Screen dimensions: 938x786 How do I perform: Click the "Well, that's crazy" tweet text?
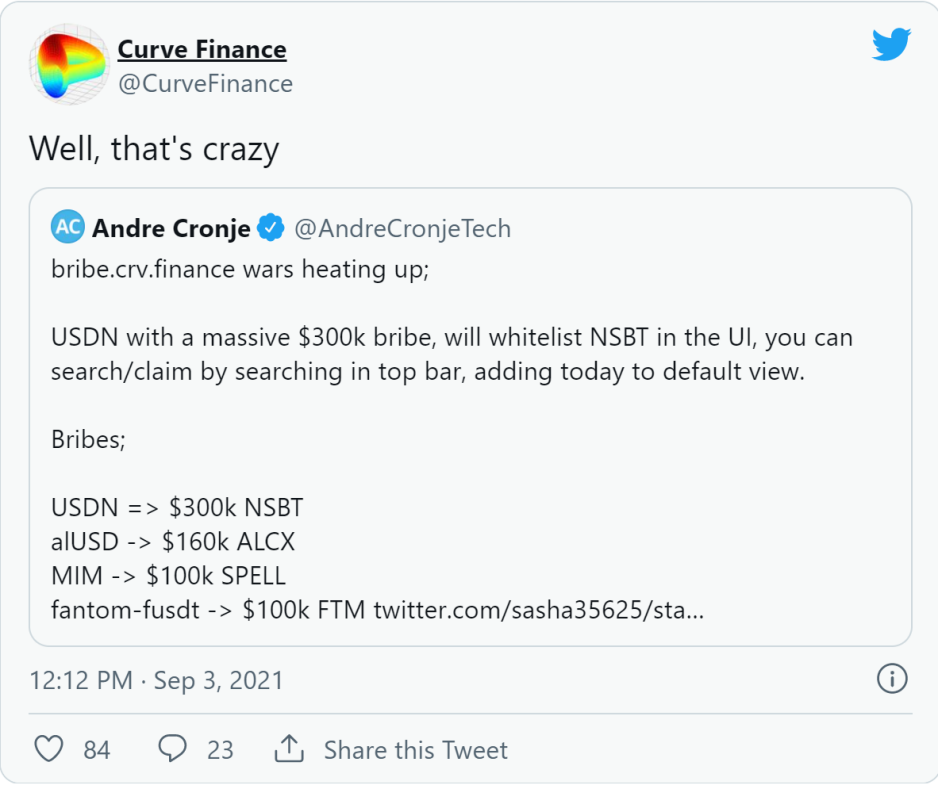(x=154, y=148)
